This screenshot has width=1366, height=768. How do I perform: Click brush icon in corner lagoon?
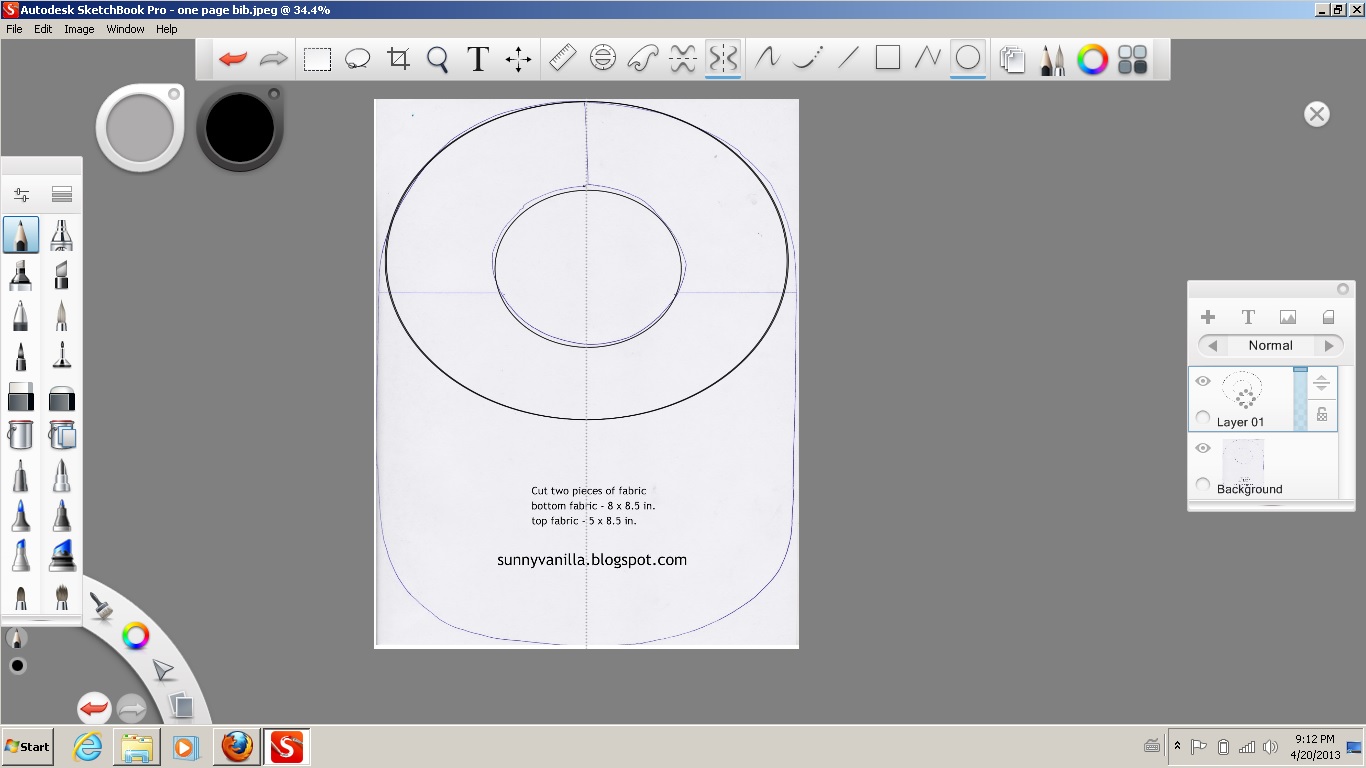100,604
